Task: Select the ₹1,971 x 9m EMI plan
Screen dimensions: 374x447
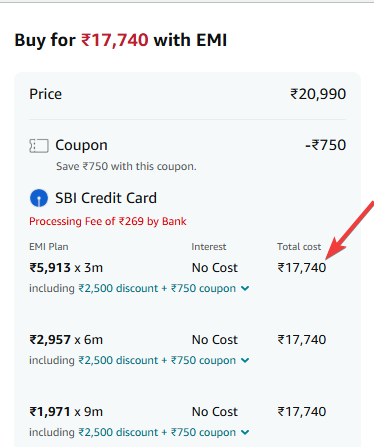Action: click(x=66, y=412)
